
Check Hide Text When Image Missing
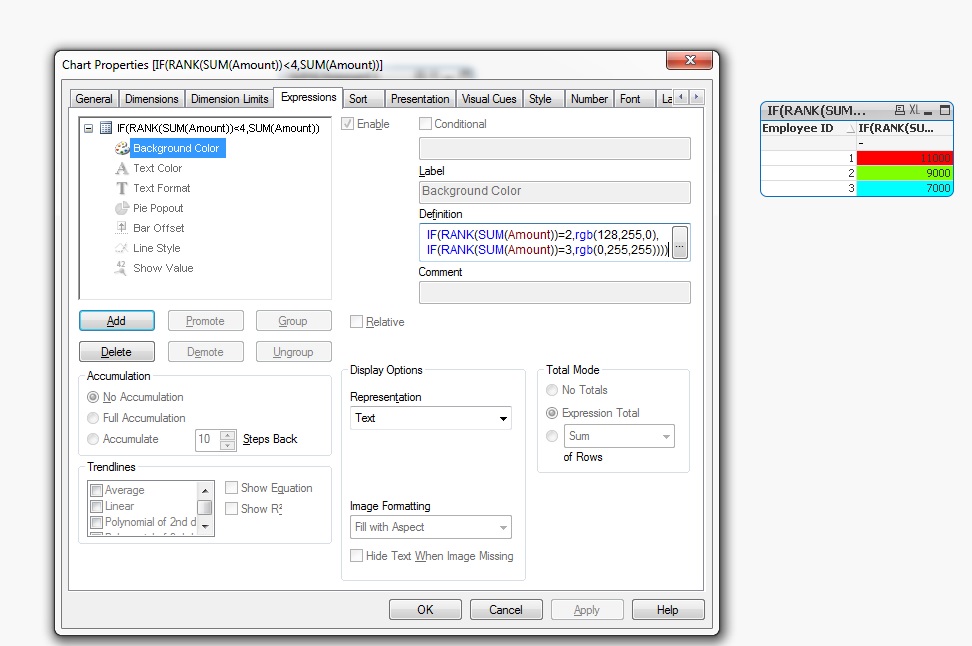pos(356,555)
